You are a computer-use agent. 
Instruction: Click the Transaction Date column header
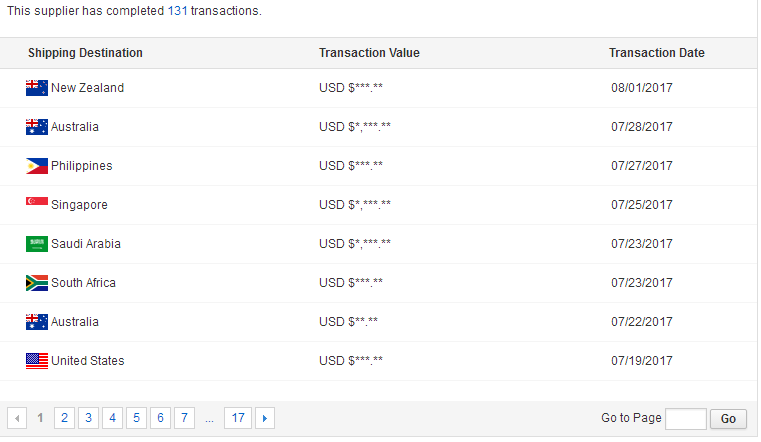coord(656,53)
